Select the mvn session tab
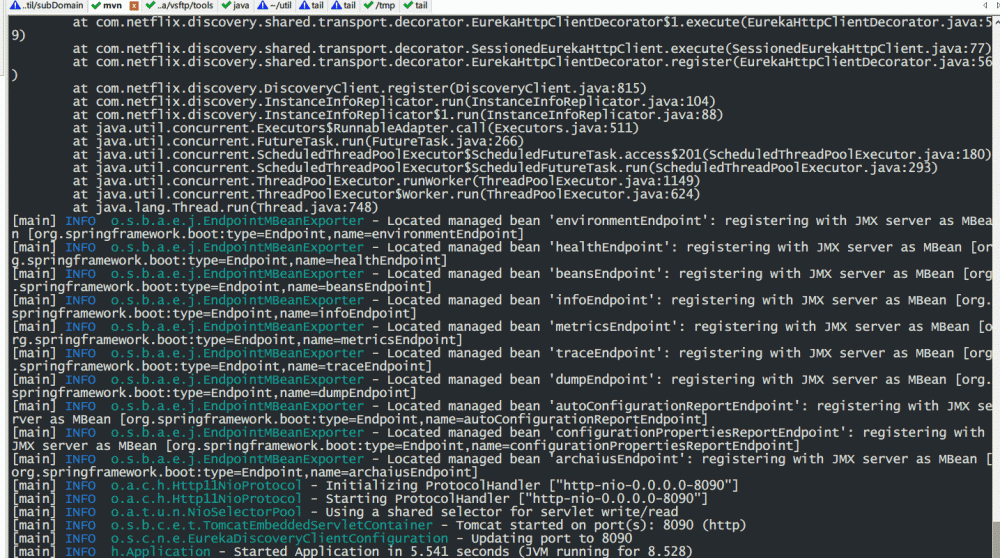 107,5
